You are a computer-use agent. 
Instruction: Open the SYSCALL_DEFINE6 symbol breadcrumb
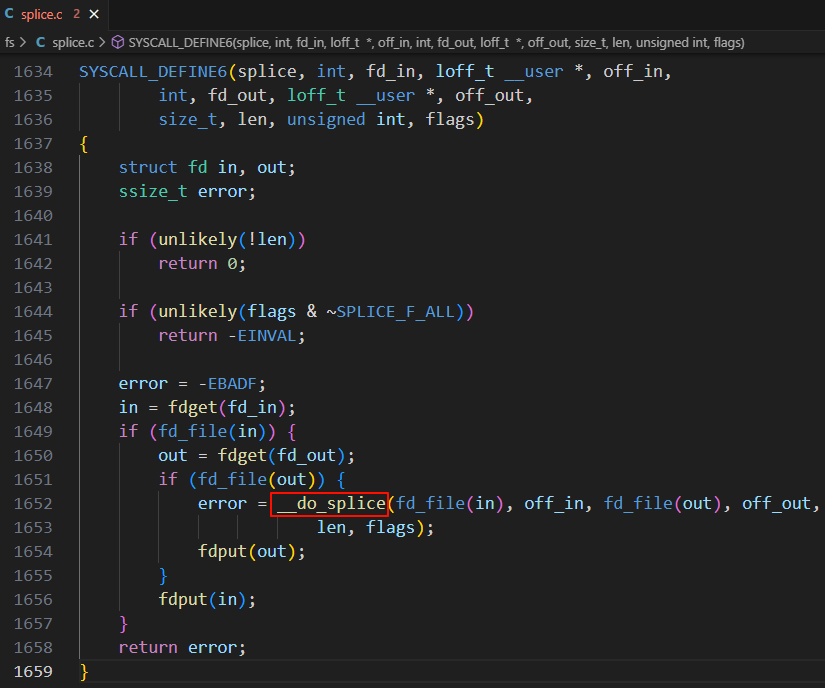(x=436, y=43)
